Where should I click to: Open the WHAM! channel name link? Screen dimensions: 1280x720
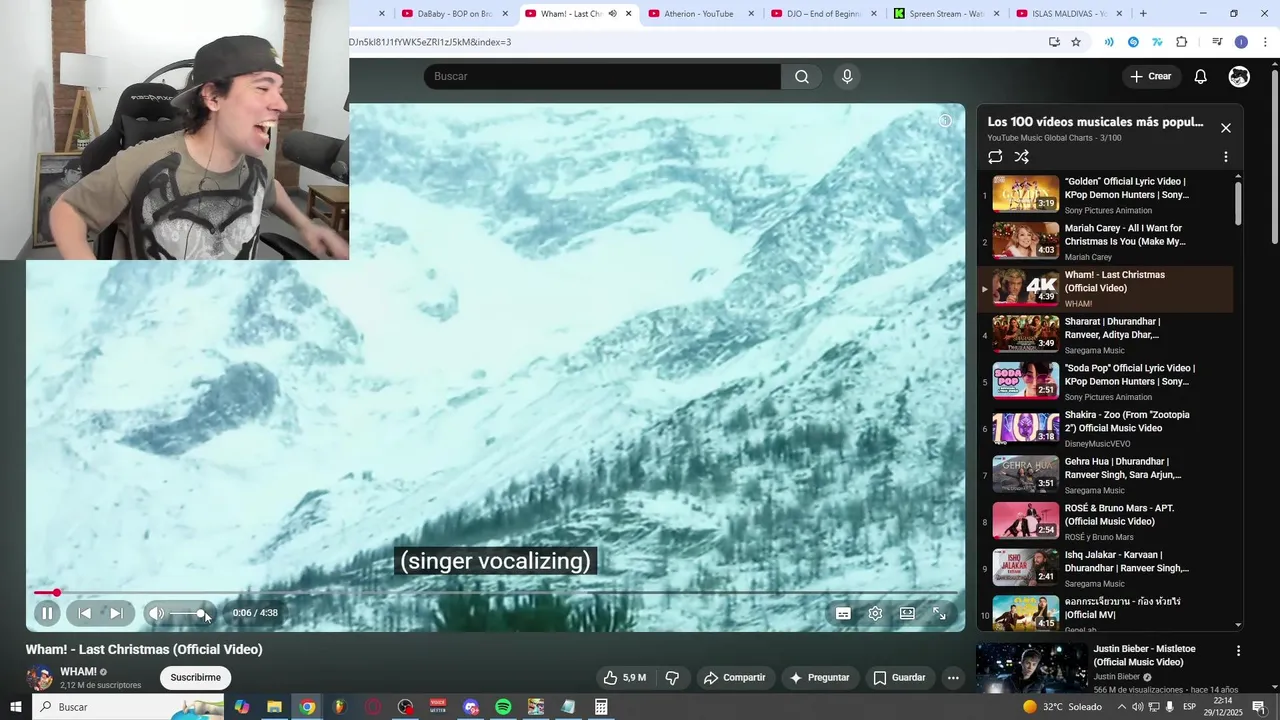(x=78, y=671)
